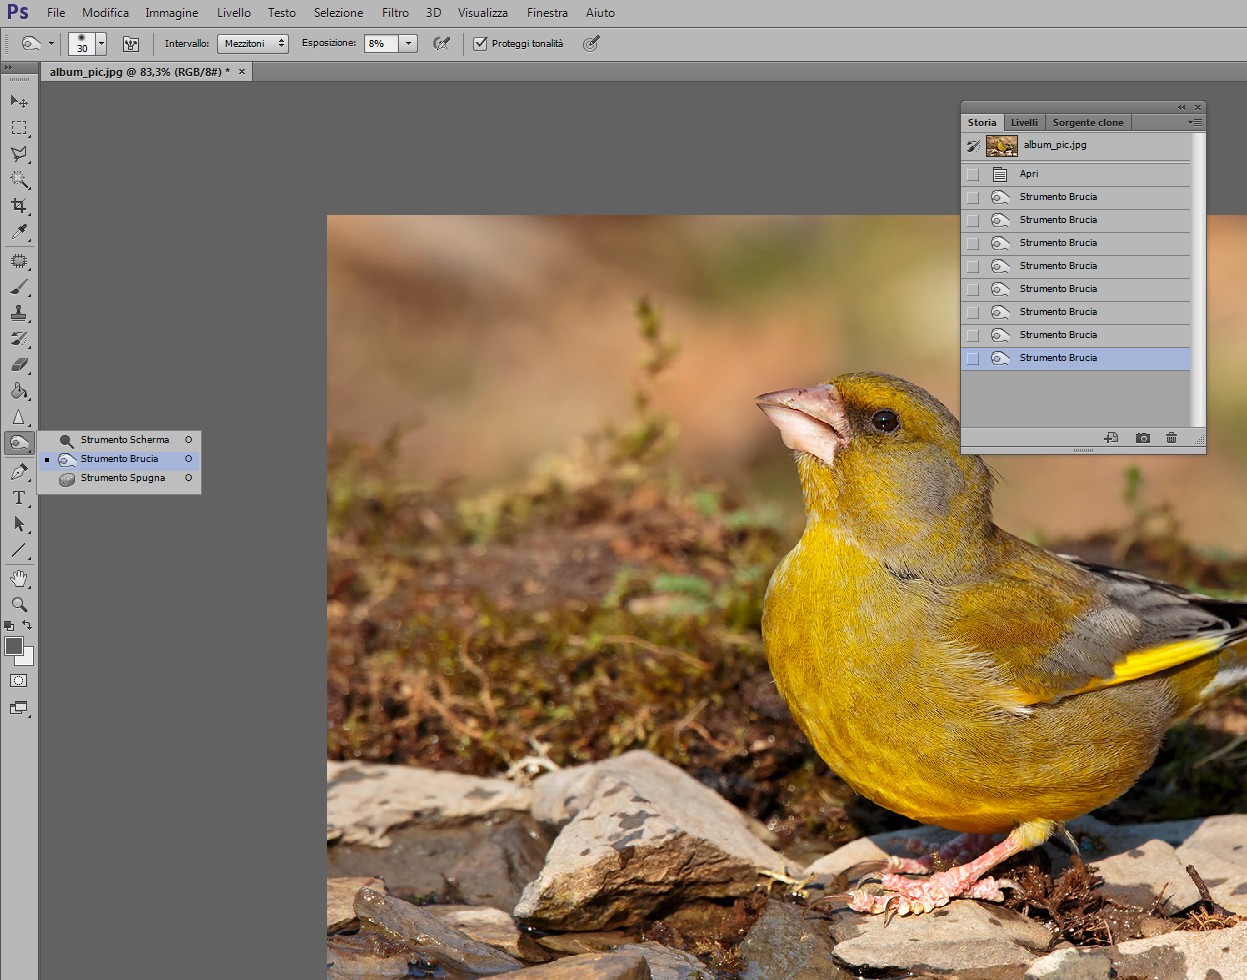The height and width of the screenshot is (980, 1247).
Task: Toggle Quick Mask mode
Action: (x=19, y=681)
